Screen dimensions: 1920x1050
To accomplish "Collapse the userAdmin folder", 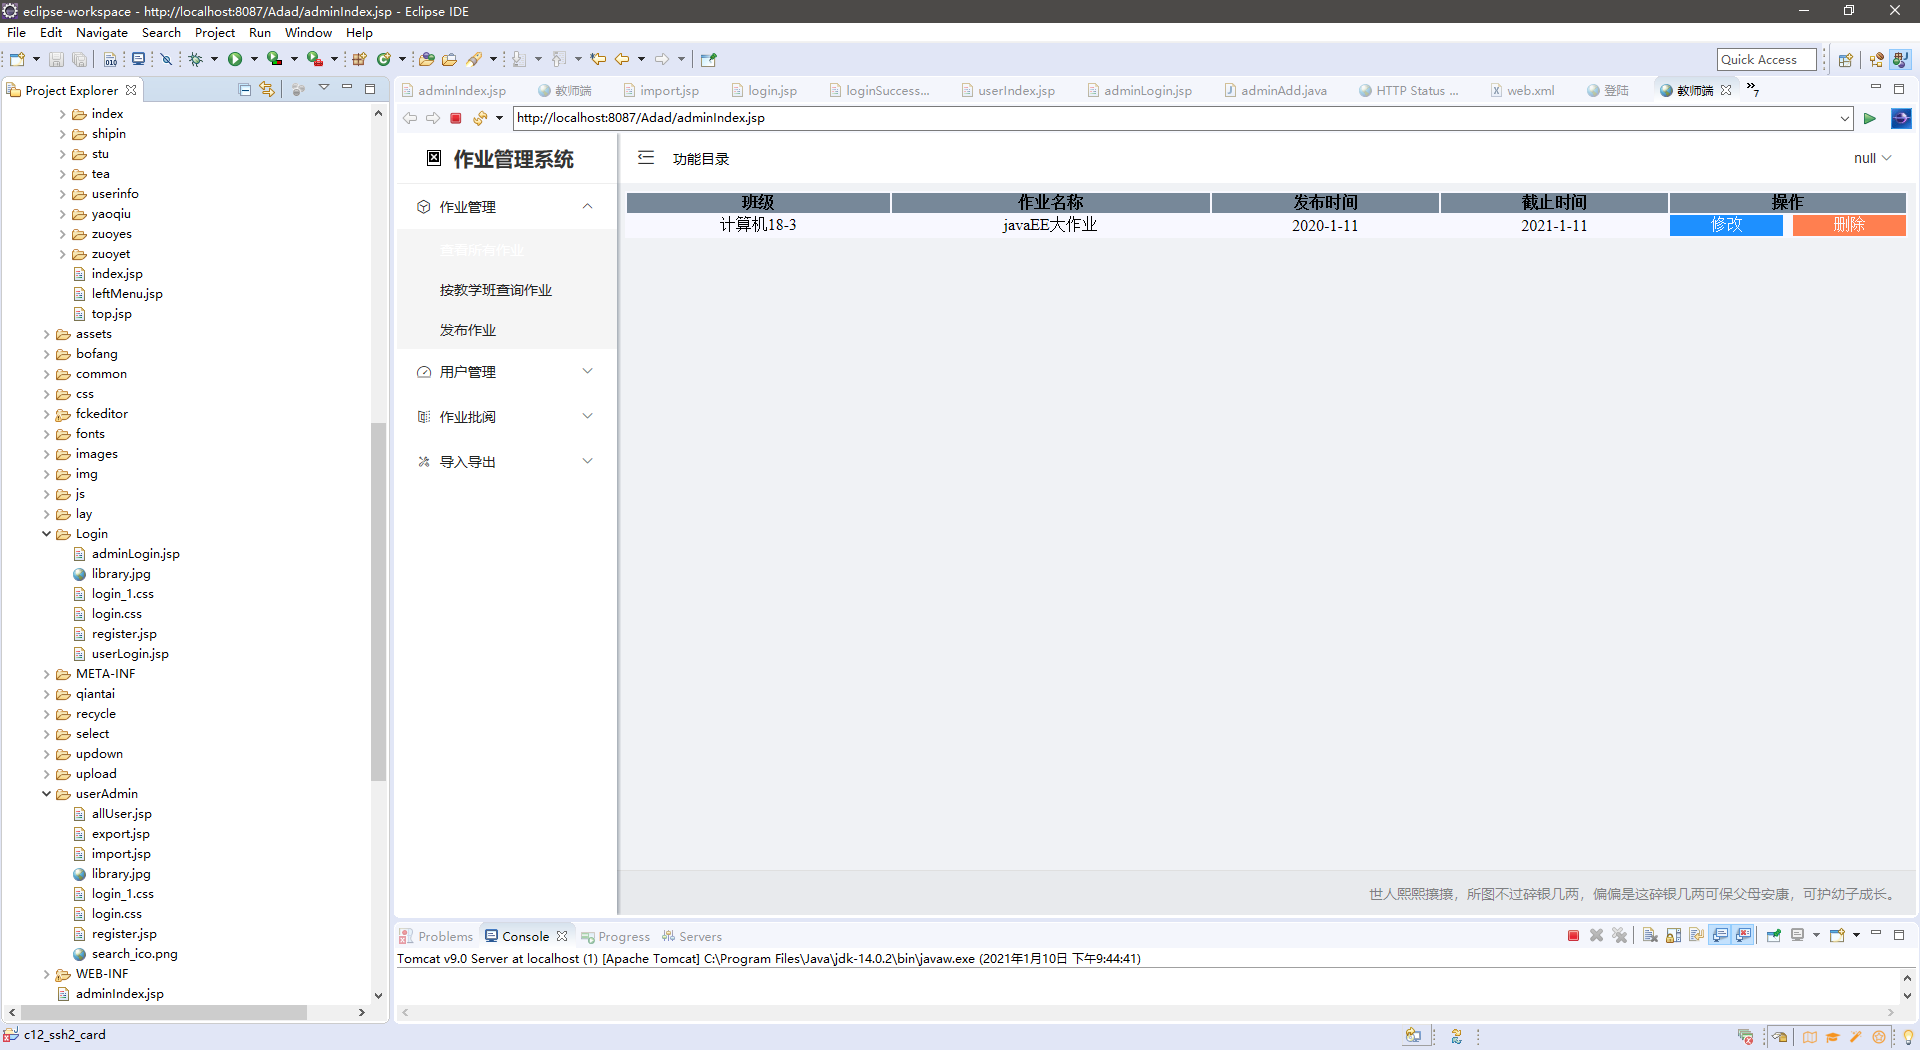I will [47, 794].
